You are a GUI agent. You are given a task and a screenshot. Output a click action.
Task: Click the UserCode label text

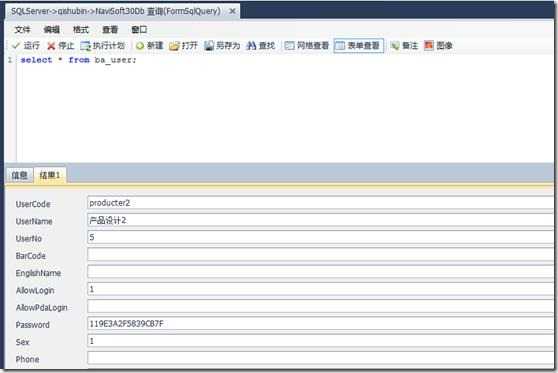point(33,204)
